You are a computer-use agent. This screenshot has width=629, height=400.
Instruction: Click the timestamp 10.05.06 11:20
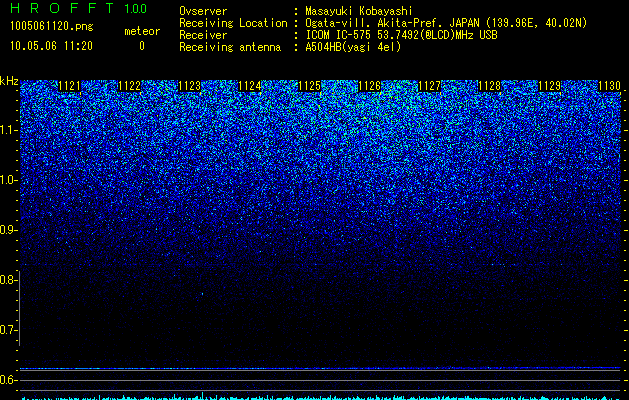[51, 46]
